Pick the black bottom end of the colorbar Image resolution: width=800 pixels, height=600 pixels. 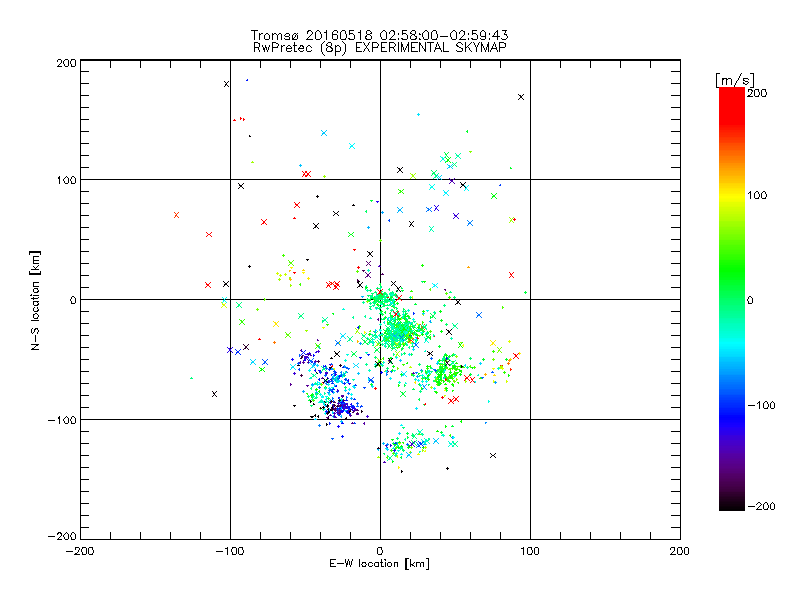(x=732, y=503)
